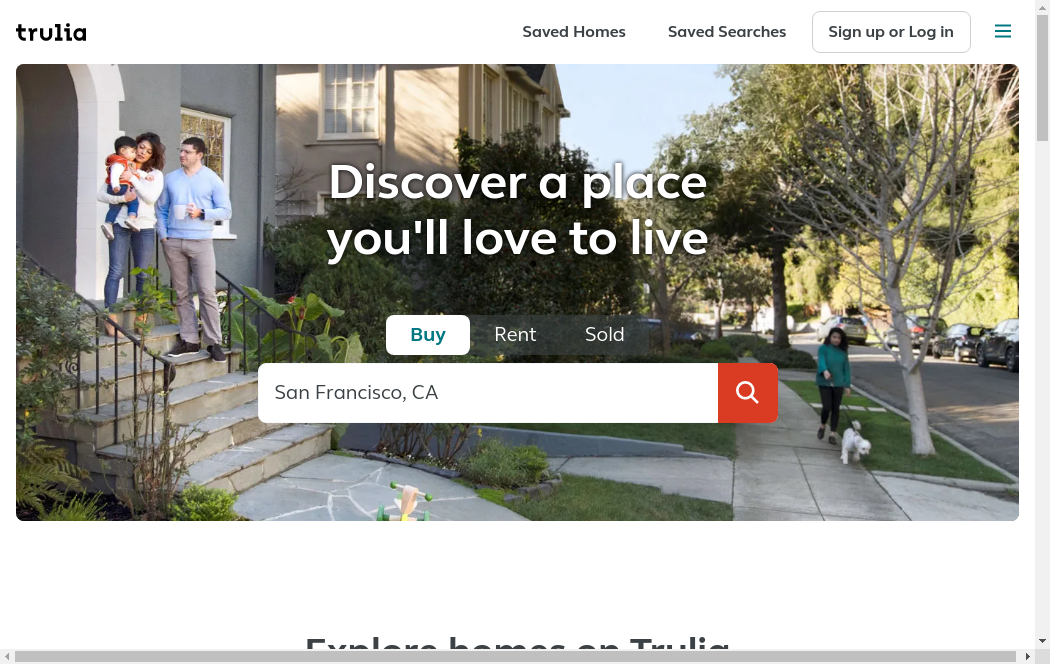
Task: Click Sign up or Log in button
Action: (x=891, y=32)
